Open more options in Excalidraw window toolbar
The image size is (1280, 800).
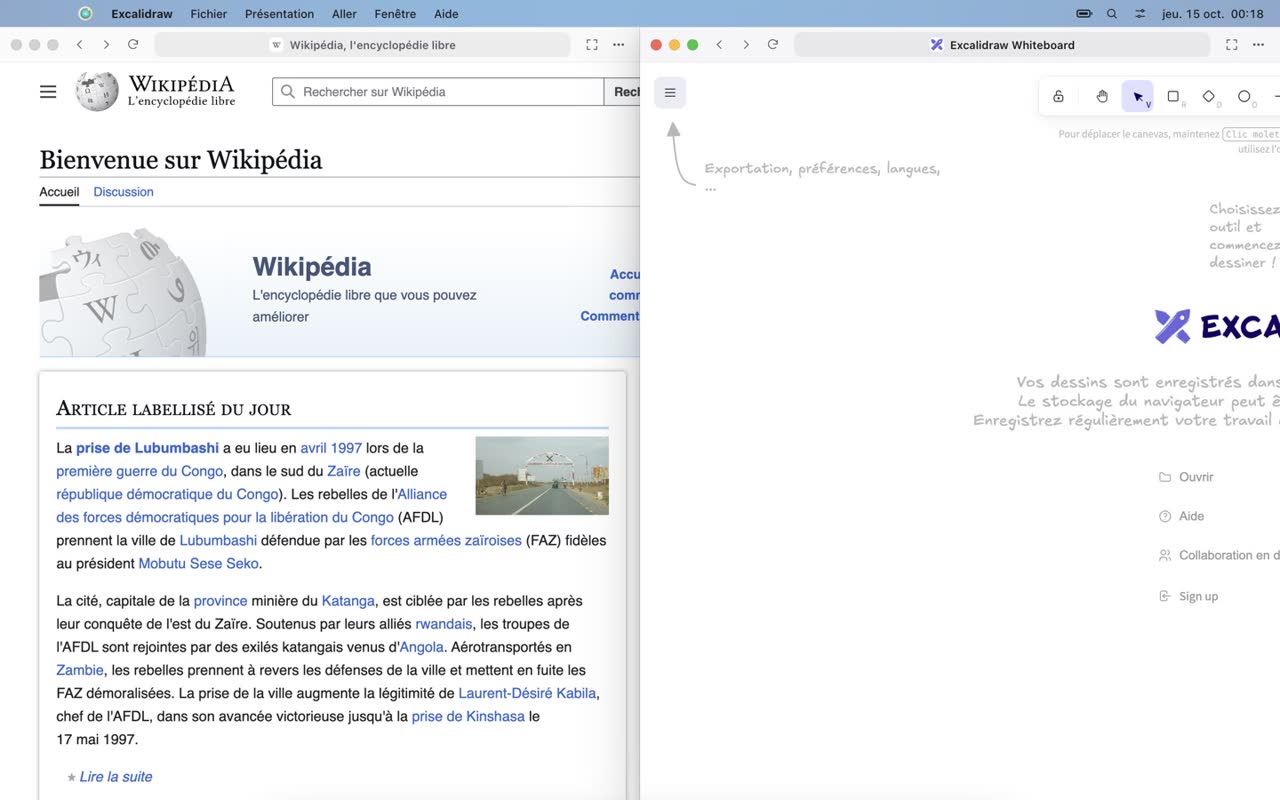click(1259, 45)
